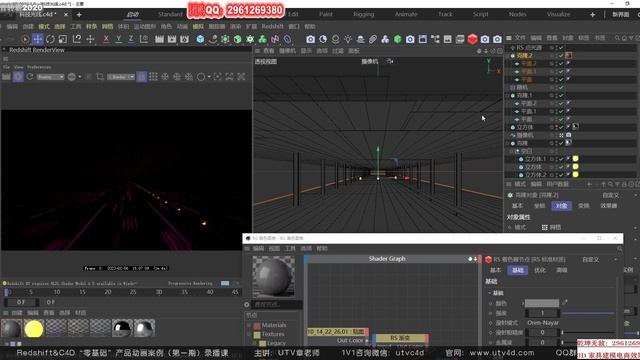The image size is (640, 360).
Task: Click search icon in Object Manager header
Action: pyautogui.click(x=617, y=38)
